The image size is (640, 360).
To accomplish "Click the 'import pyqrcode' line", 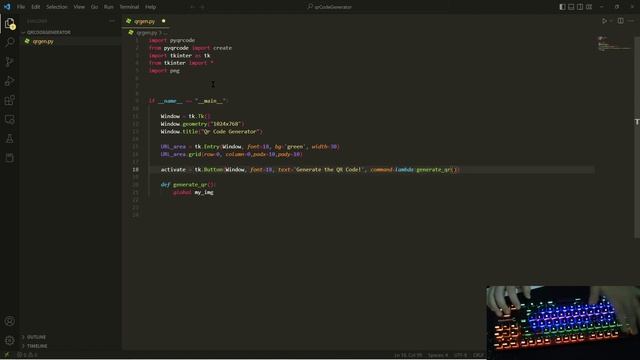I will (x=172, y=40).
